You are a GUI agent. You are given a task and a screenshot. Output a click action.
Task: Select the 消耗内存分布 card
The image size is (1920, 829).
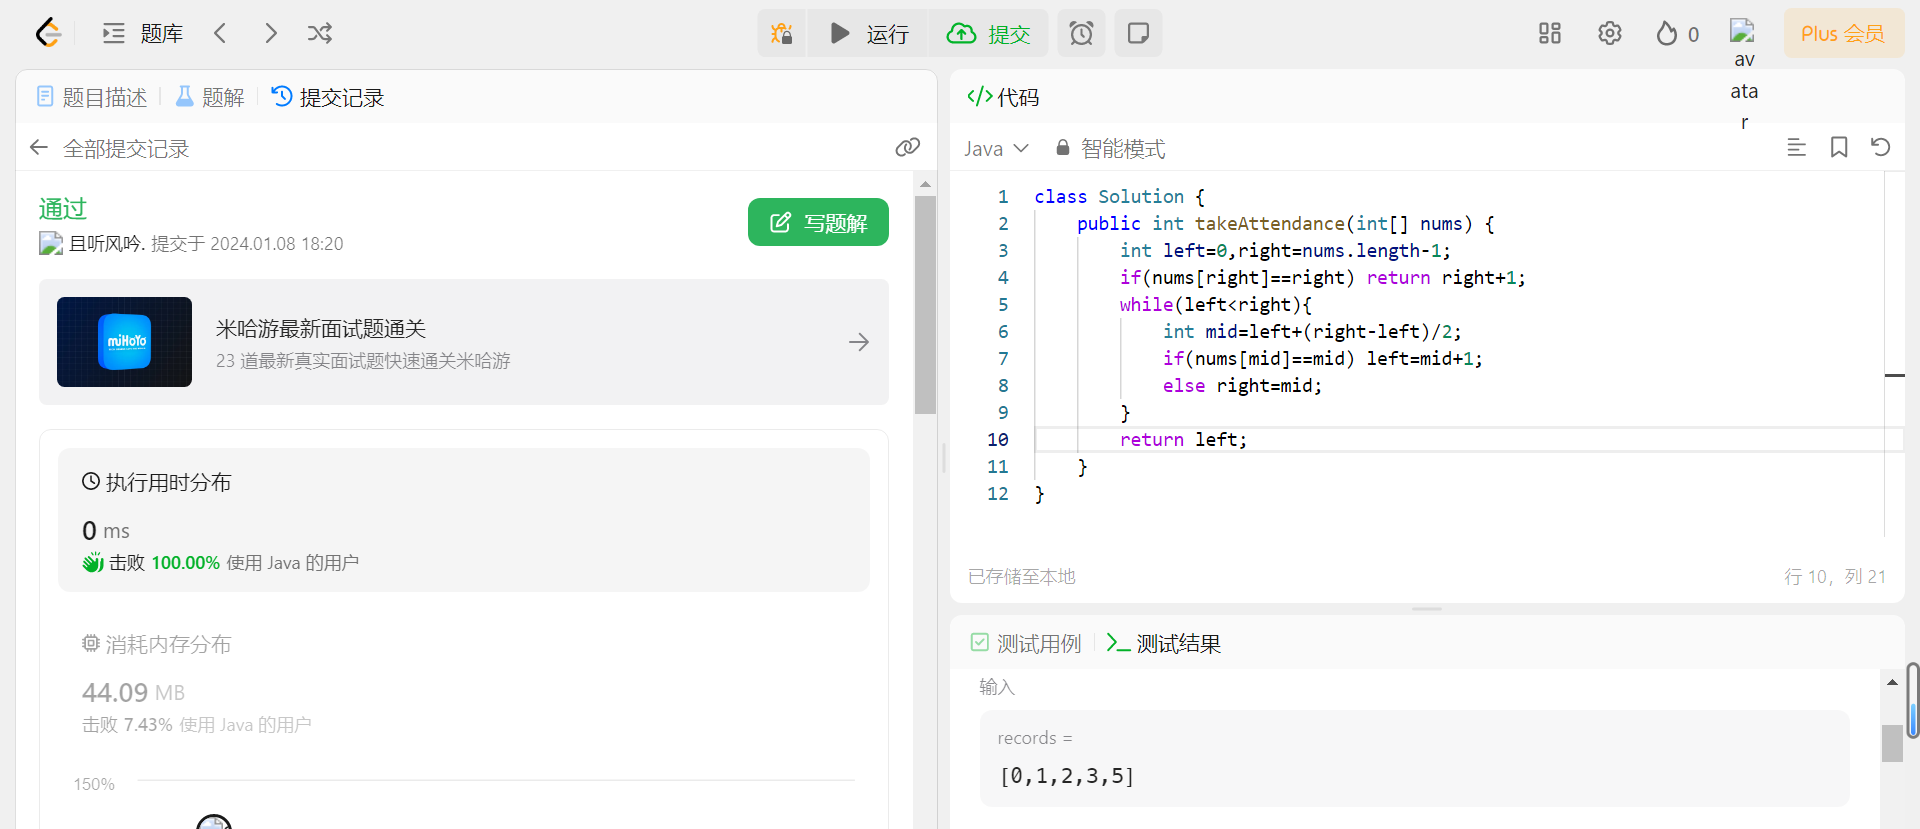464,683
